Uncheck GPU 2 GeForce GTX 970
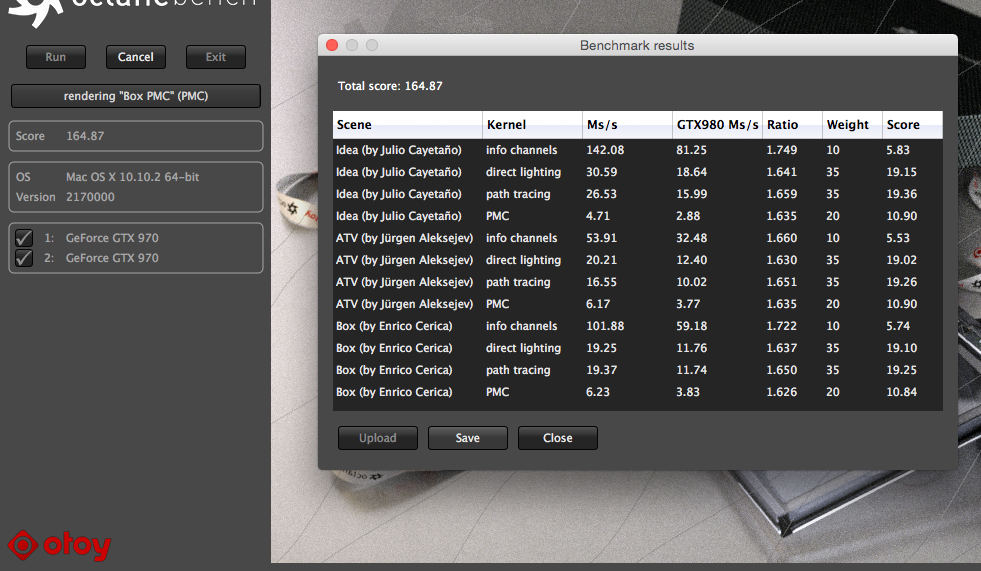981x571 pixels. 24,258
